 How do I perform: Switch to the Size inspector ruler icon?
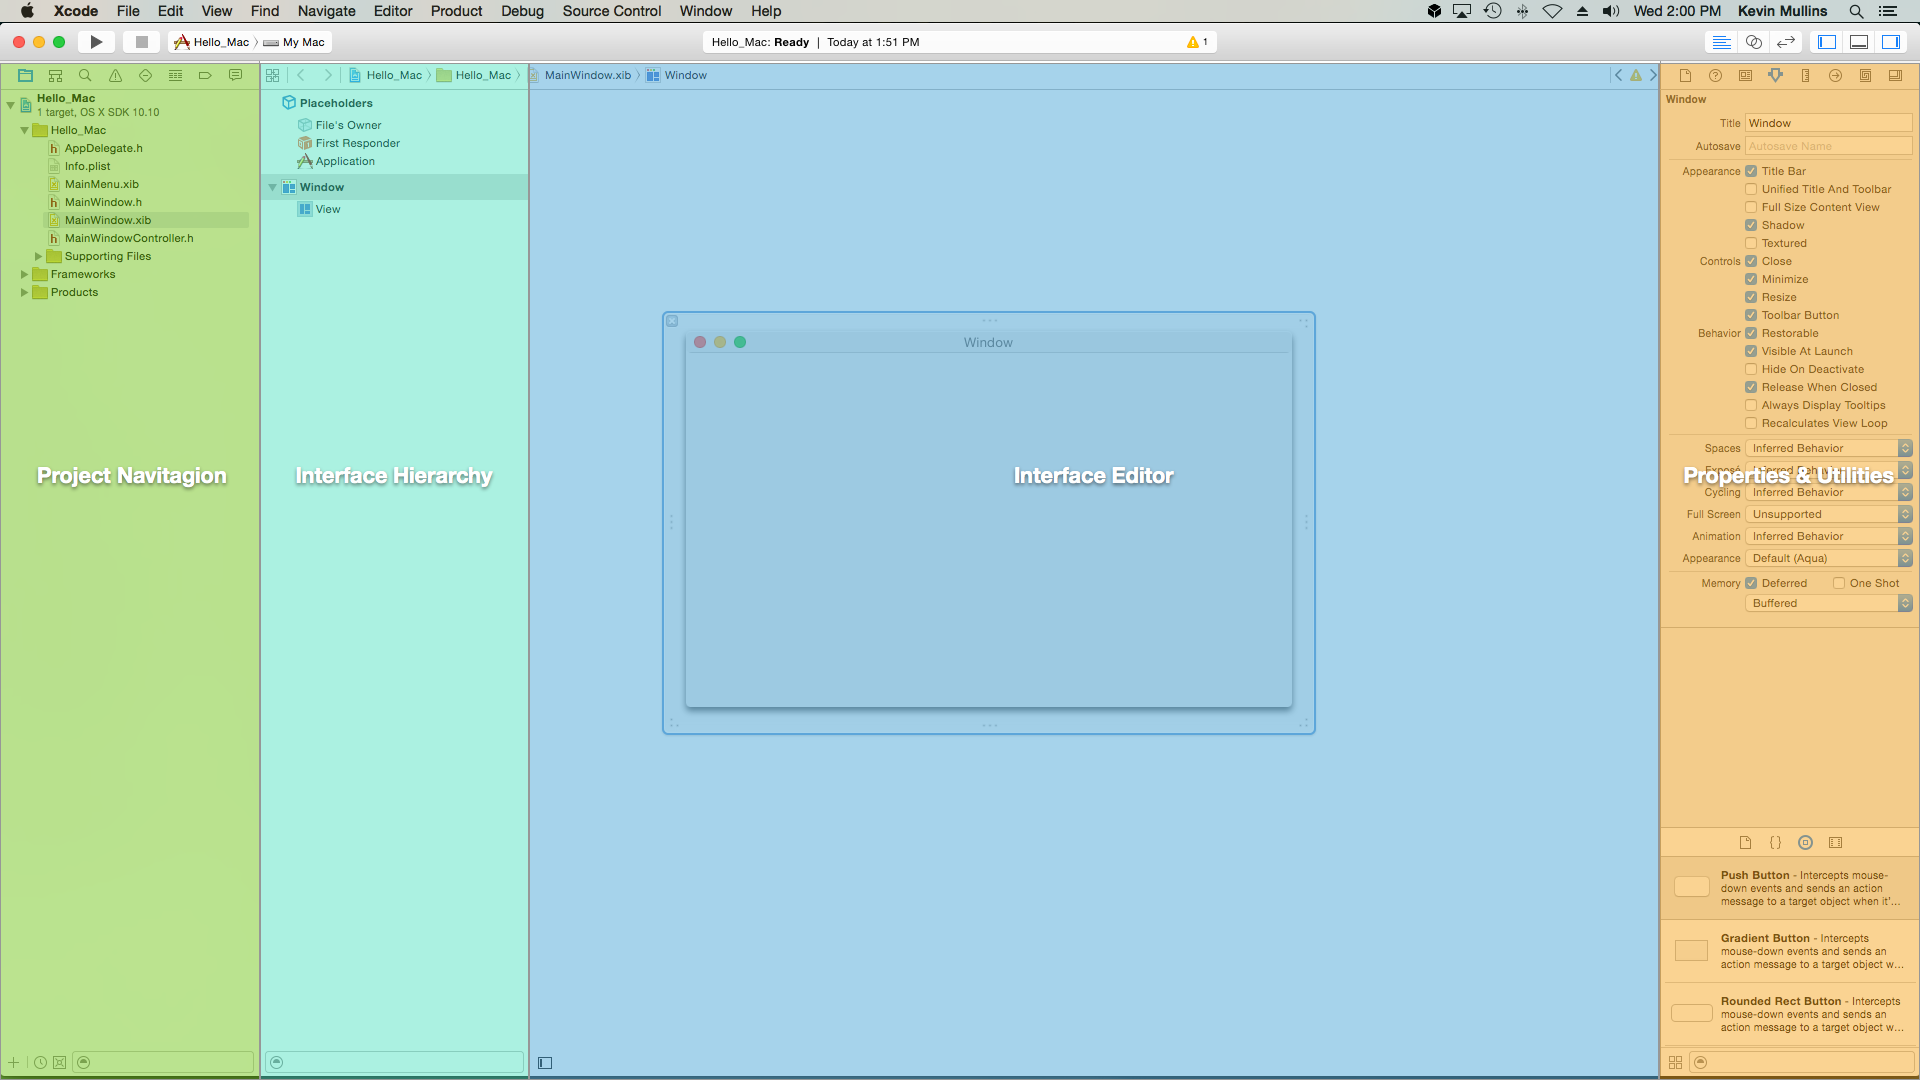(x=1806, y=75)
